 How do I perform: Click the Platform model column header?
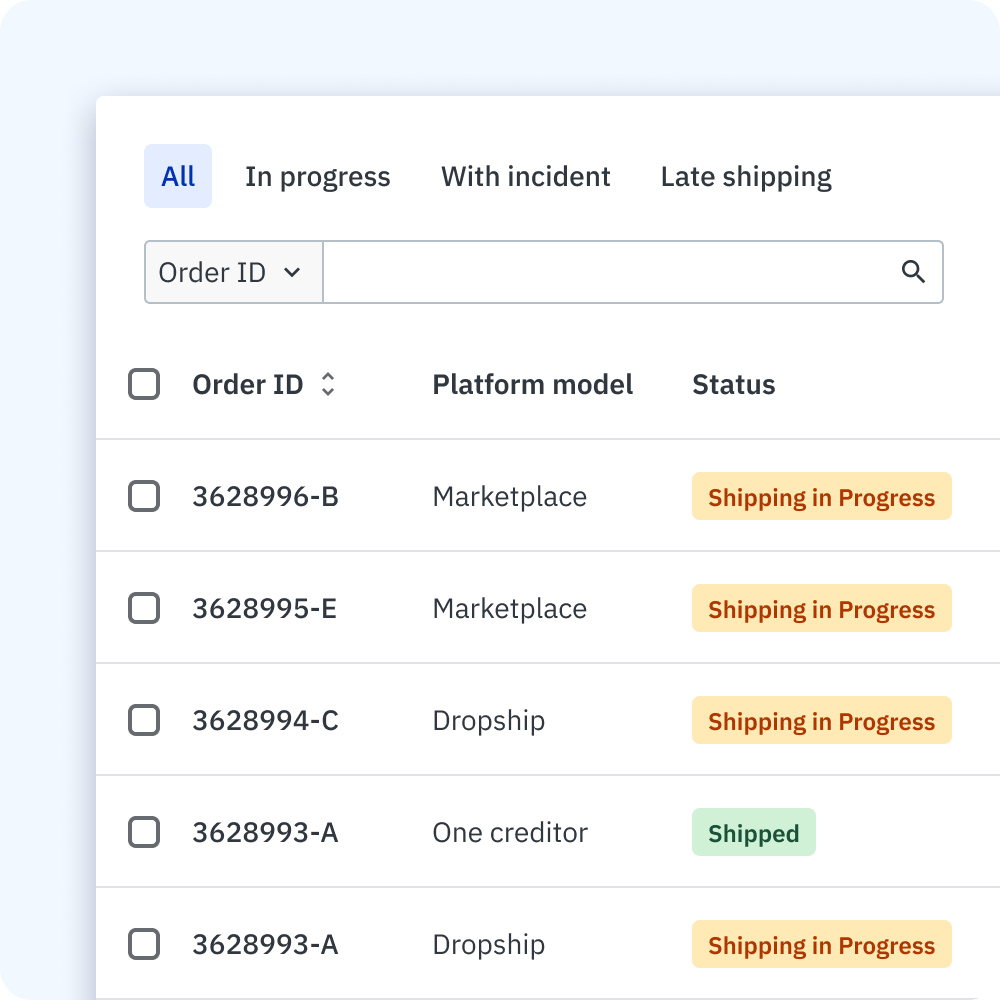tap(532, 384)
